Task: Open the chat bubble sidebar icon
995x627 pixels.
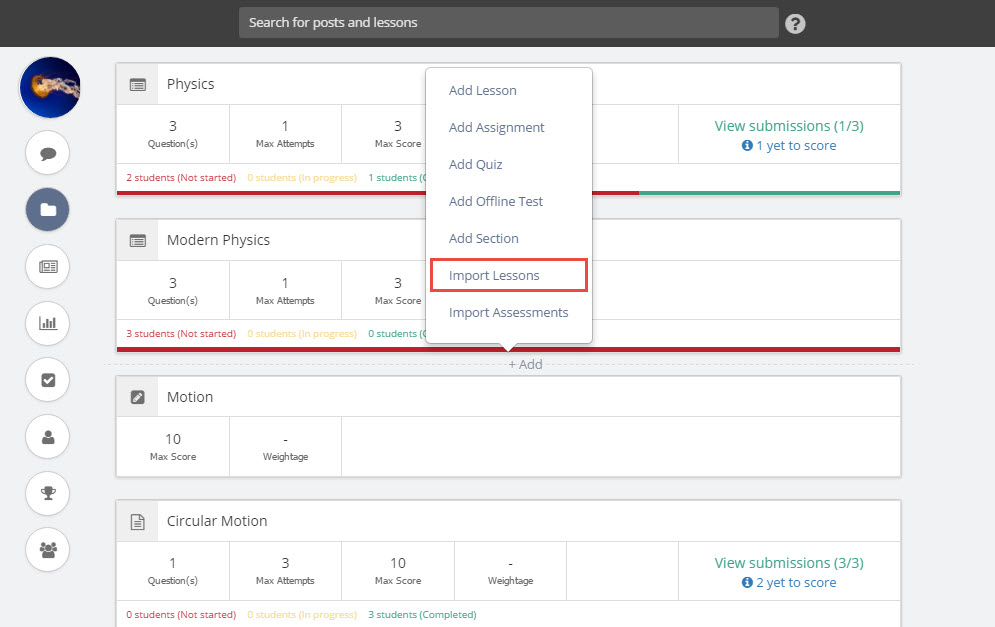Action: click(48, 153)
